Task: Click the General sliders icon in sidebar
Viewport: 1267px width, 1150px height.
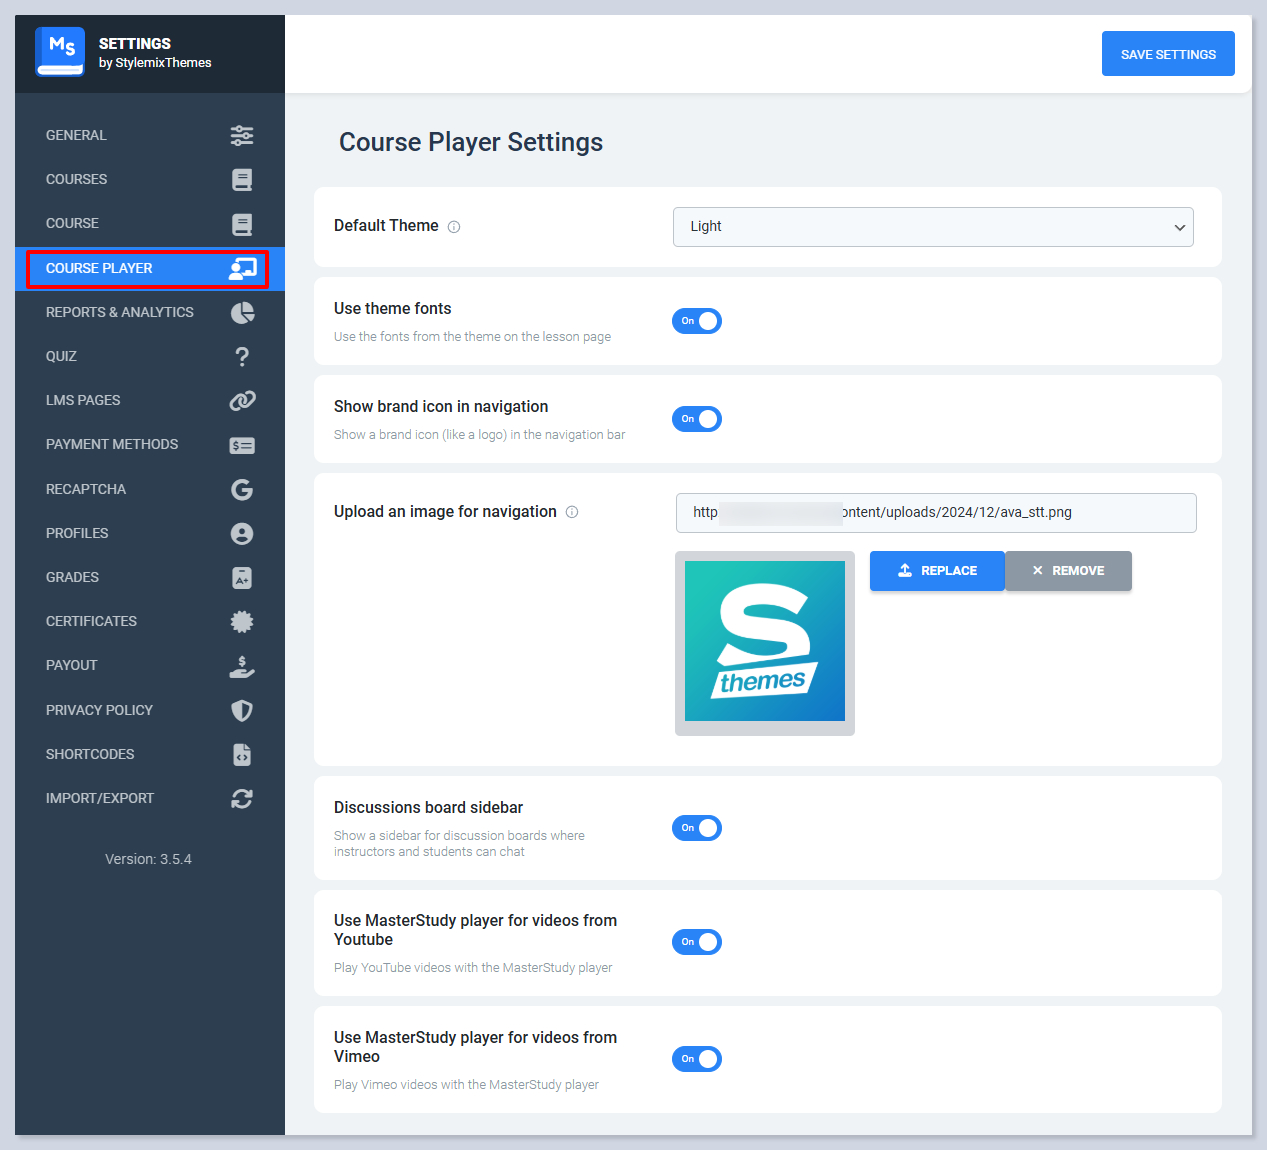Action: (241, 135)
